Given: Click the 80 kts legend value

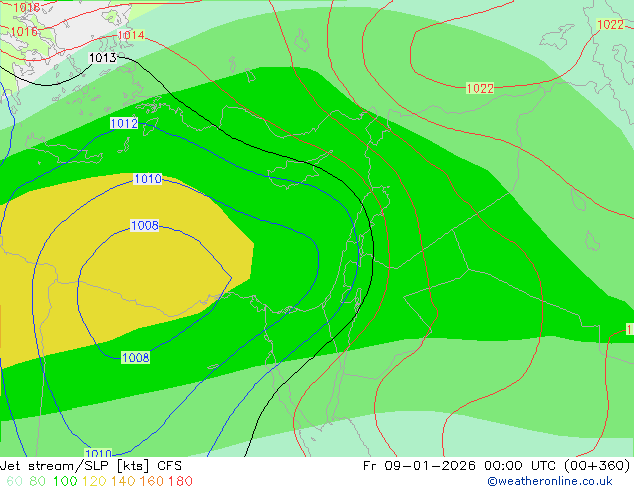Looking at the screenshot, I should [x=37, y=481].
